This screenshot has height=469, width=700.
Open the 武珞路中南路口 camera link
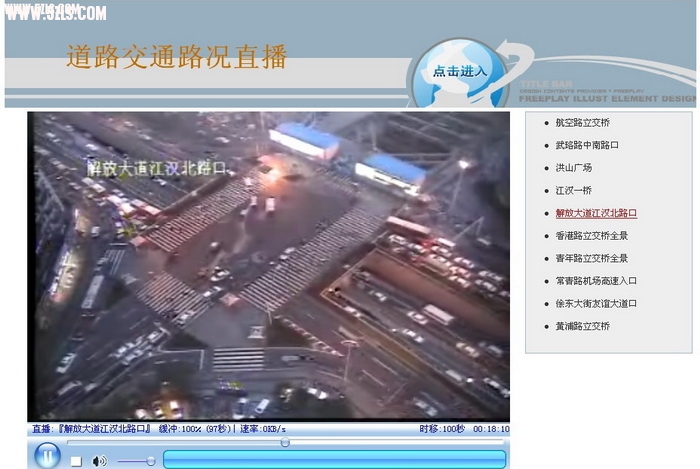tap(587, 145)
